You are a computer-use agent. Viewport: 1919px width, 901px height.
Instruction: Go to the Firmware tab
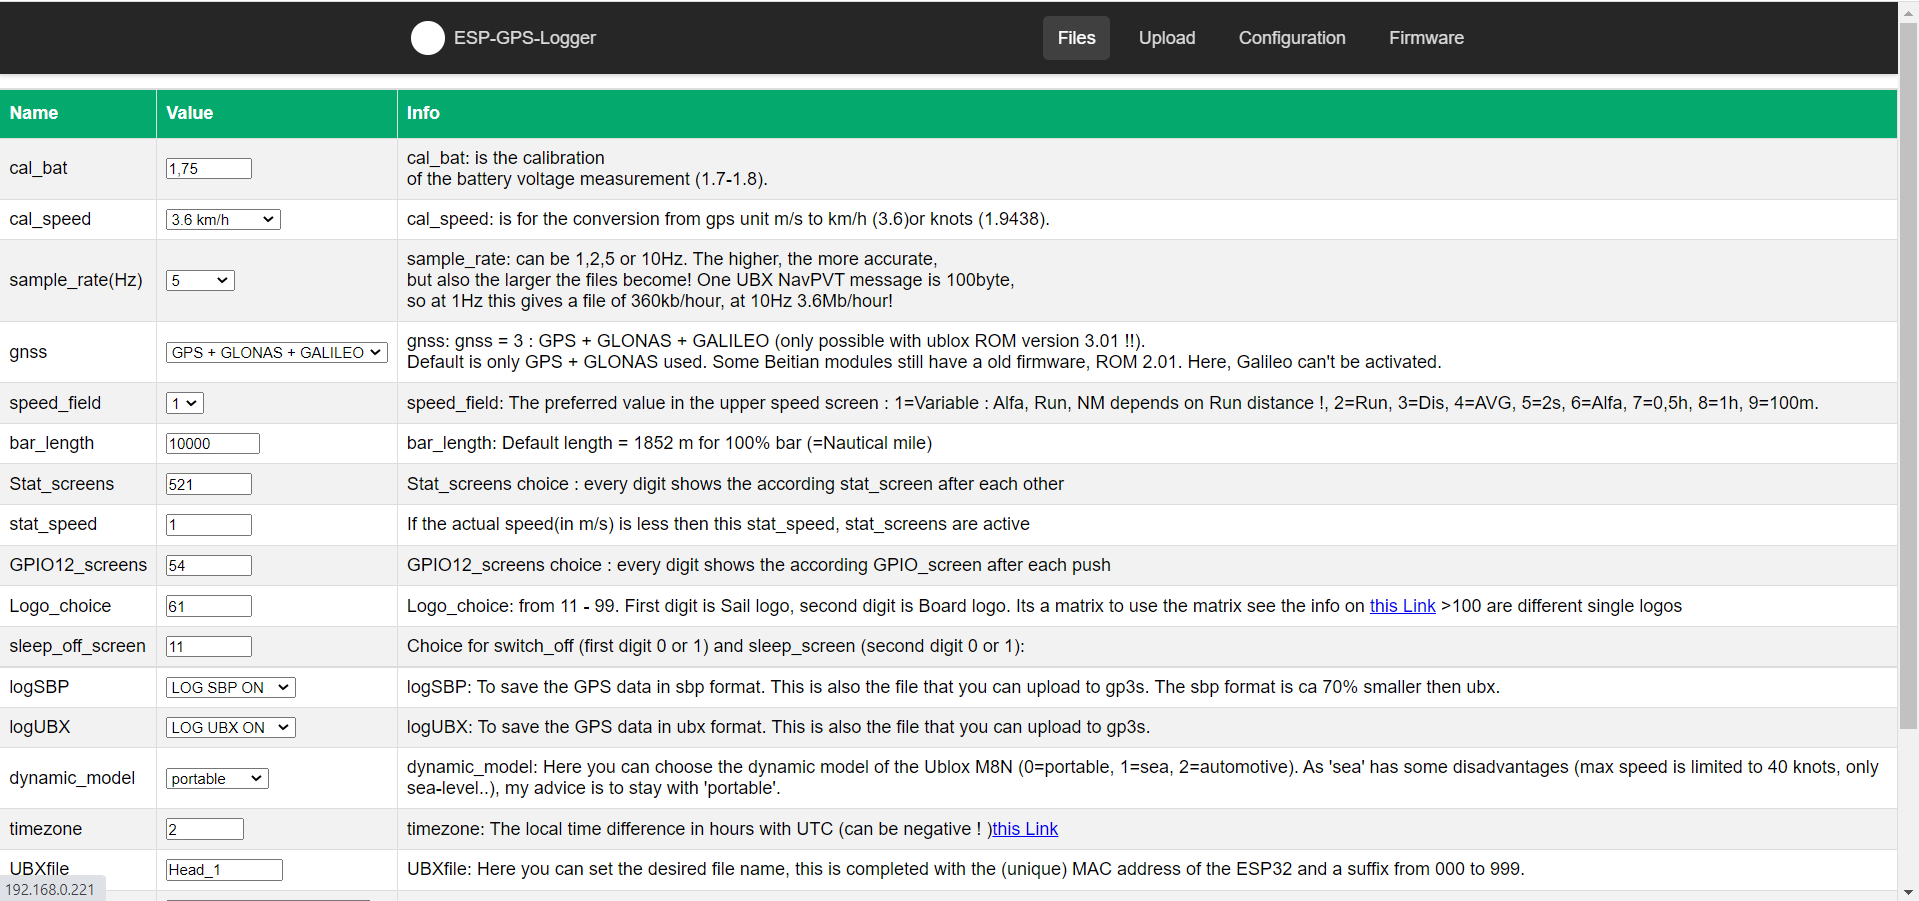tap(1425, 38)
